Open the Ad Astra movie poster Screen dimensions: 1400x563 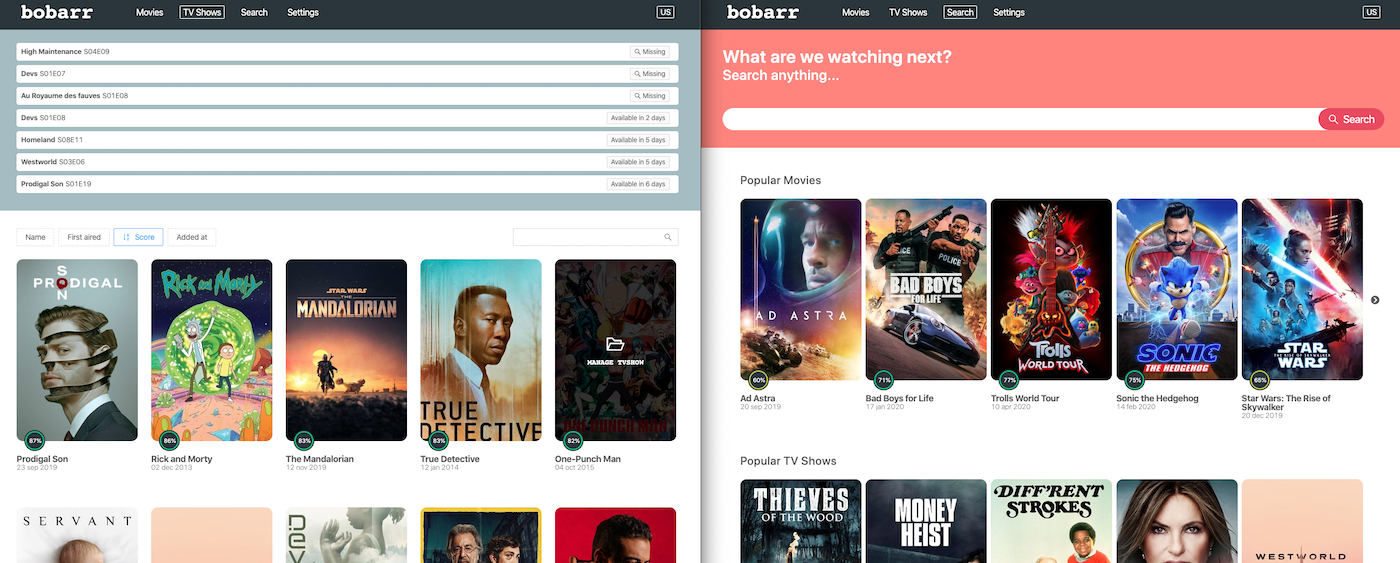click(801, 289)
